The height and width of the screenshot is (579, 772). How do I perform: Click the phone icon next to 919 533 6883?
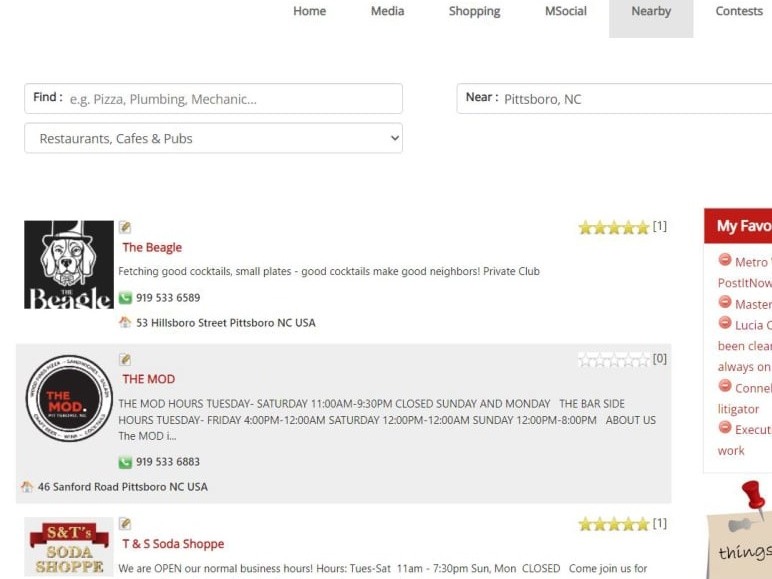point(125,462)
